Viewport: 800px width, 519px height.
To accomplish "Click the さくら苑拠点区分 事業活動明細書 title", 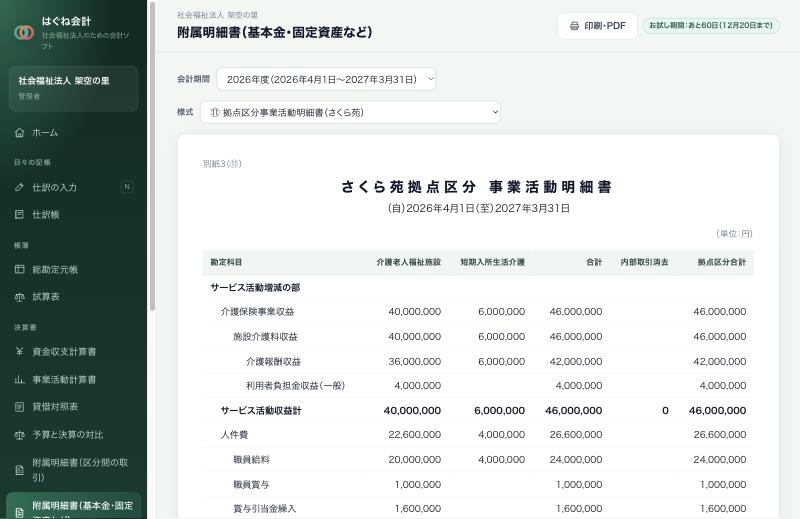I will pos(477,187).
